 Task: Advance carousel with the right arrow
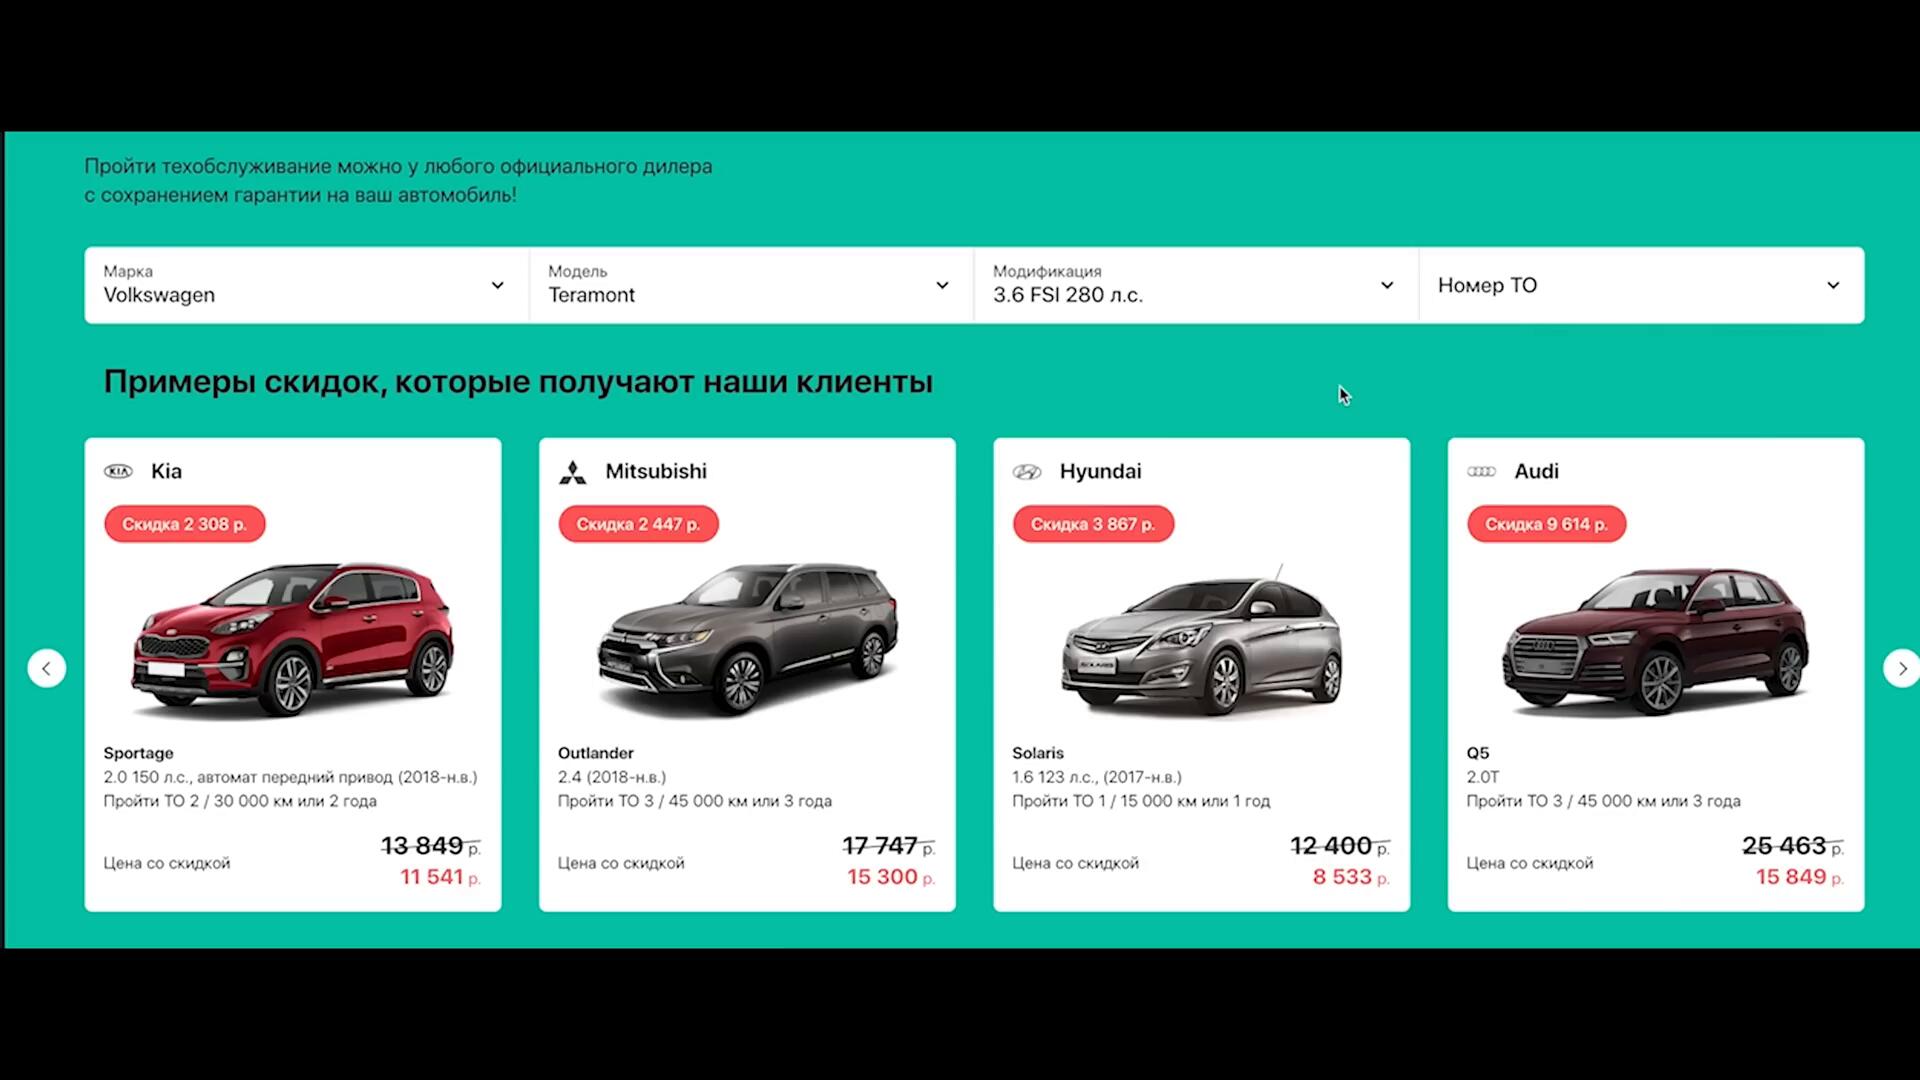[x=1901, y=668]
